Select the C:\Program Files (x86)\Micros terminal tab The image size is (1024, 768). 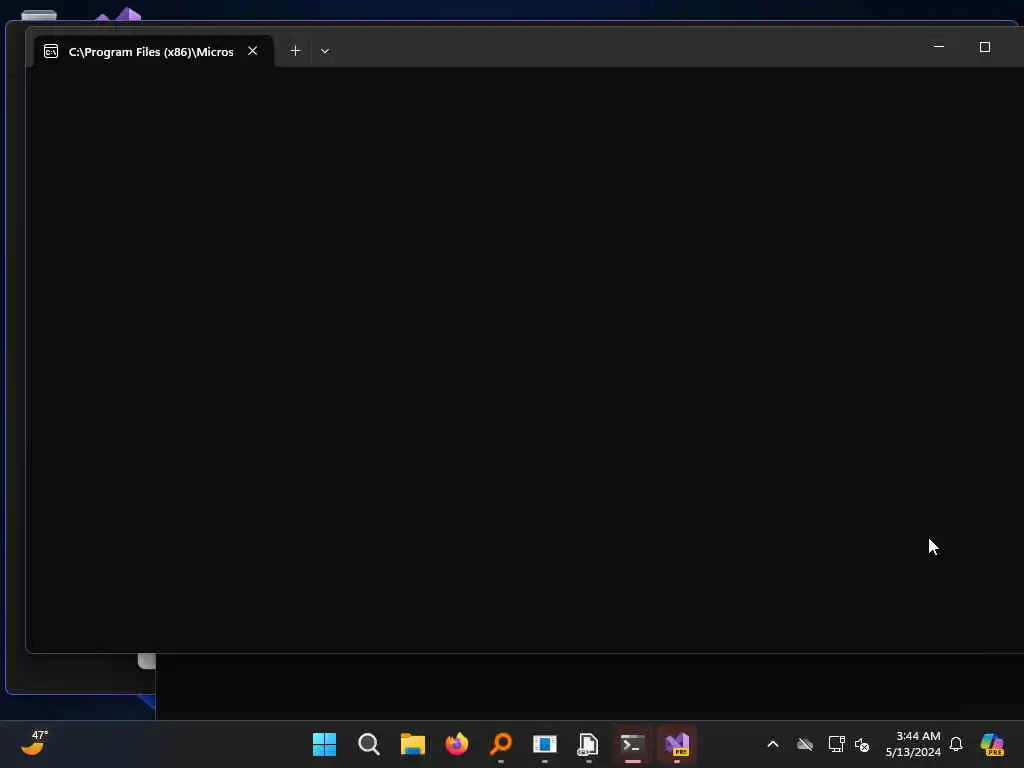153,51
